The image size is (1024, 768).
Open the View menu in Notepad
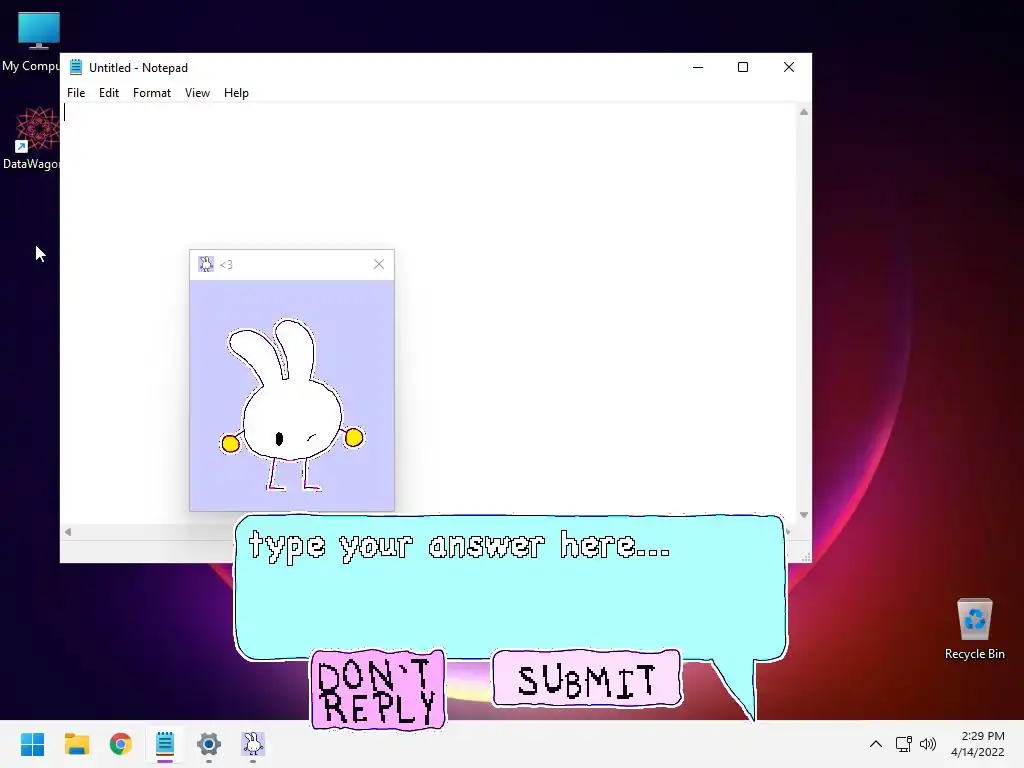[x=197, y=93]
